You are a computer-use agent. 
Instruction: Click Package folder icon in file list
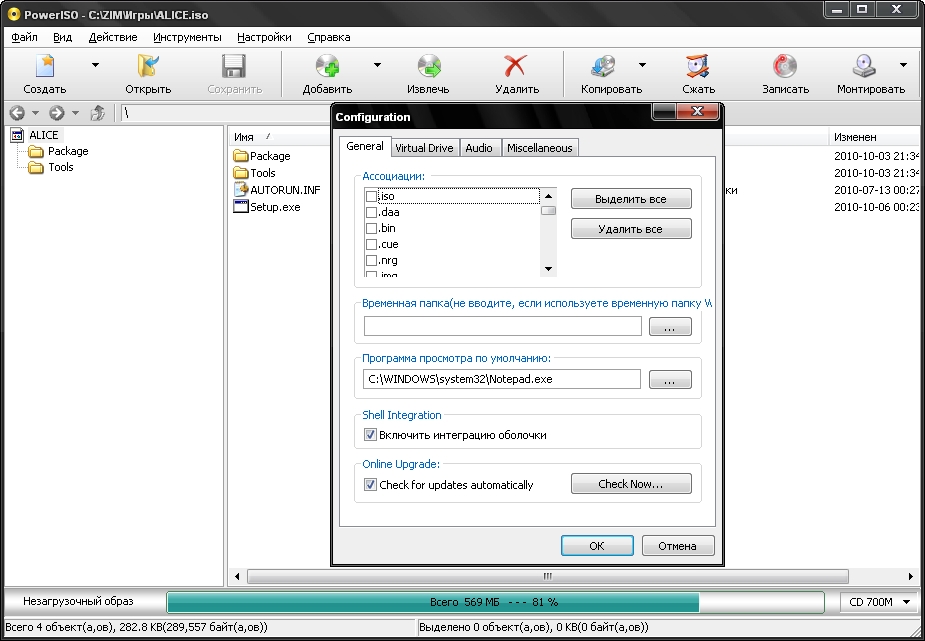(x=241, y=156)
